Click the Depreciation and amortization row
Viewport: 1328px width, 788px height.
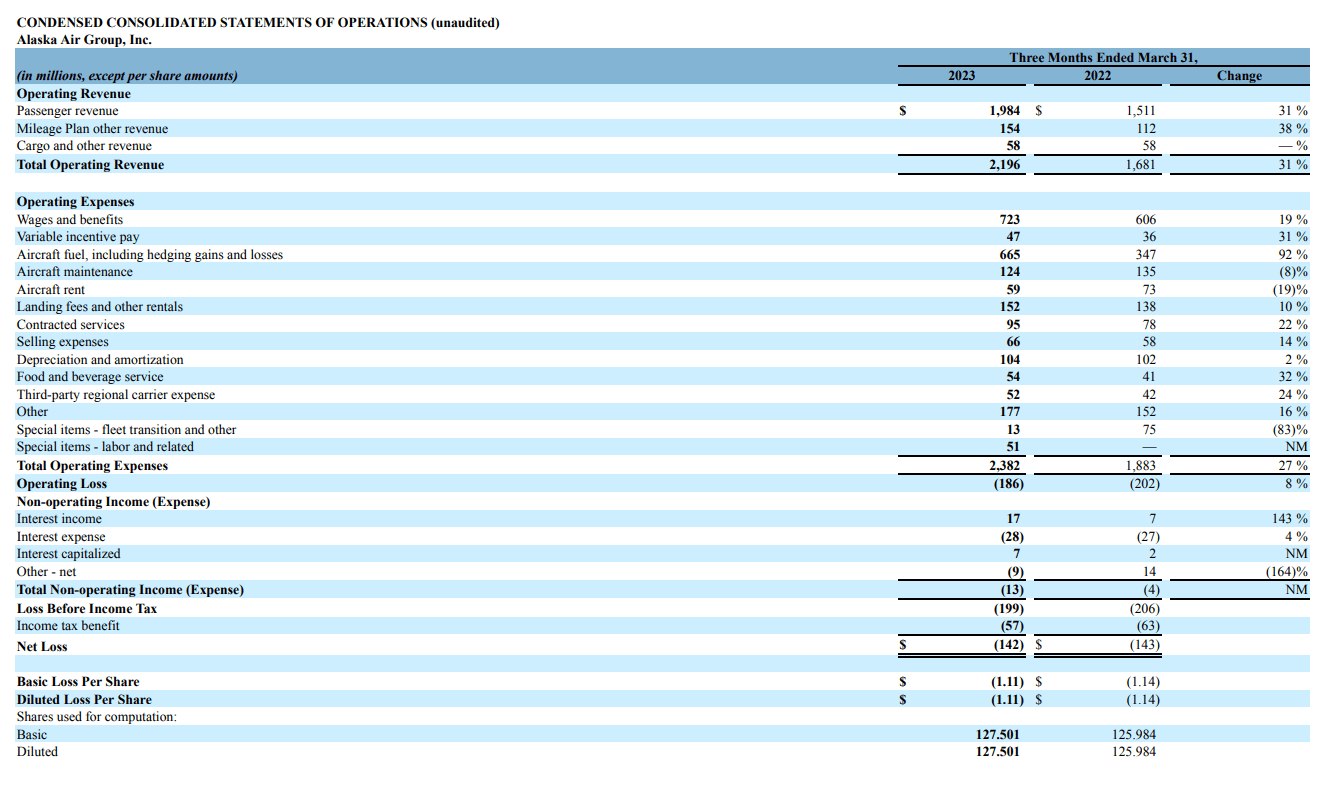[x=100, y=359]
